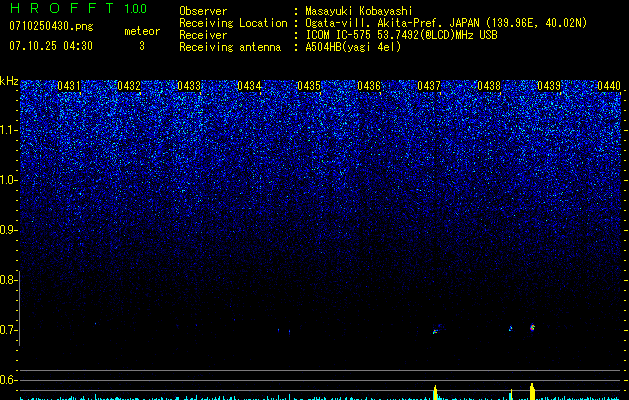Click the 1.0 kHz frequency axis label

[8, 181]
